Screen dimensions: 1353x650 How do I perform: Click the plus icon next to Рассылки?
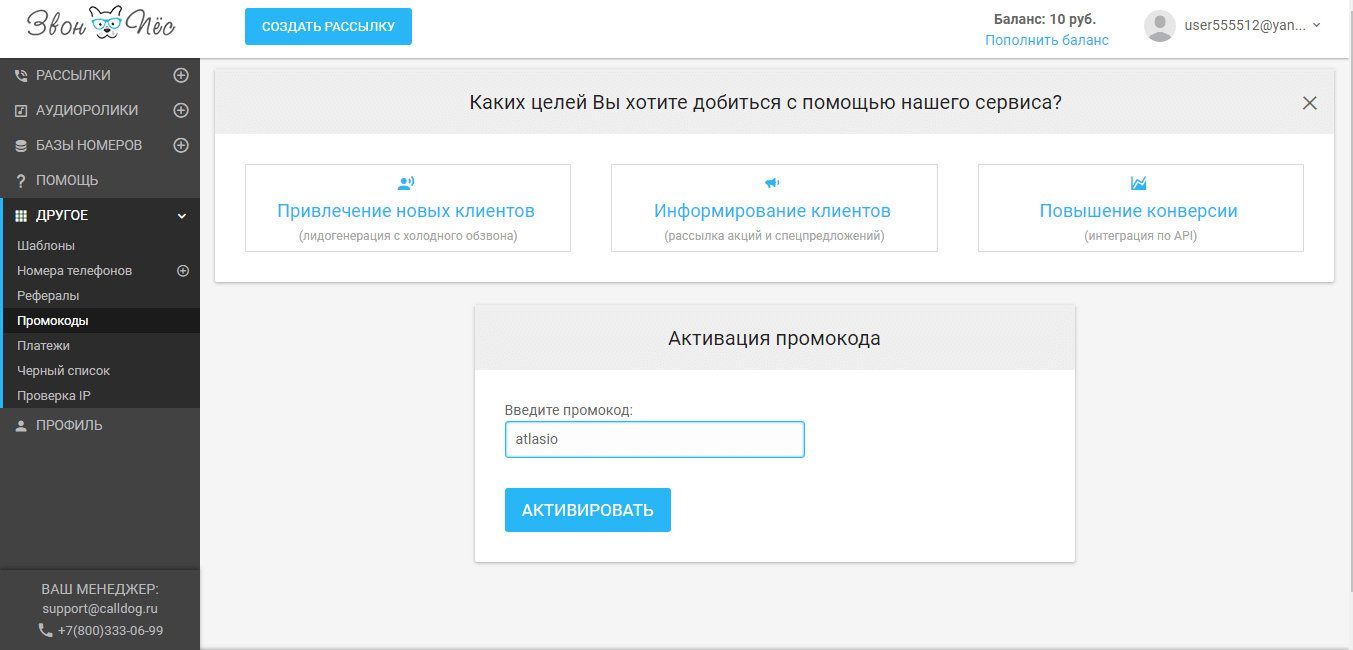pyautogui.click(x=181, y=75)
